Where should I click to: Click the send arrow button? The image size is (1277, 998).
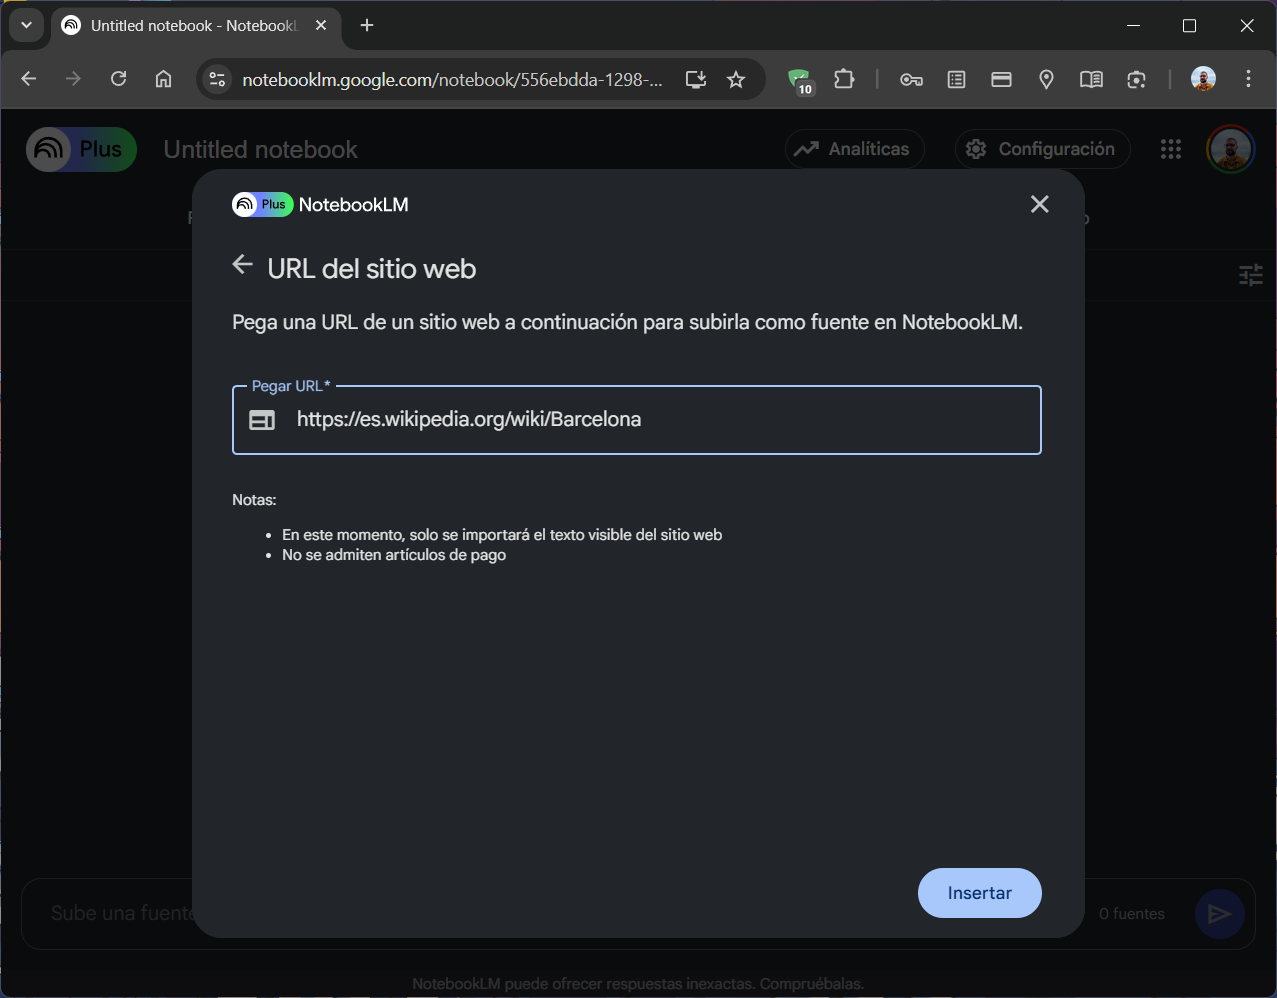1219,913
